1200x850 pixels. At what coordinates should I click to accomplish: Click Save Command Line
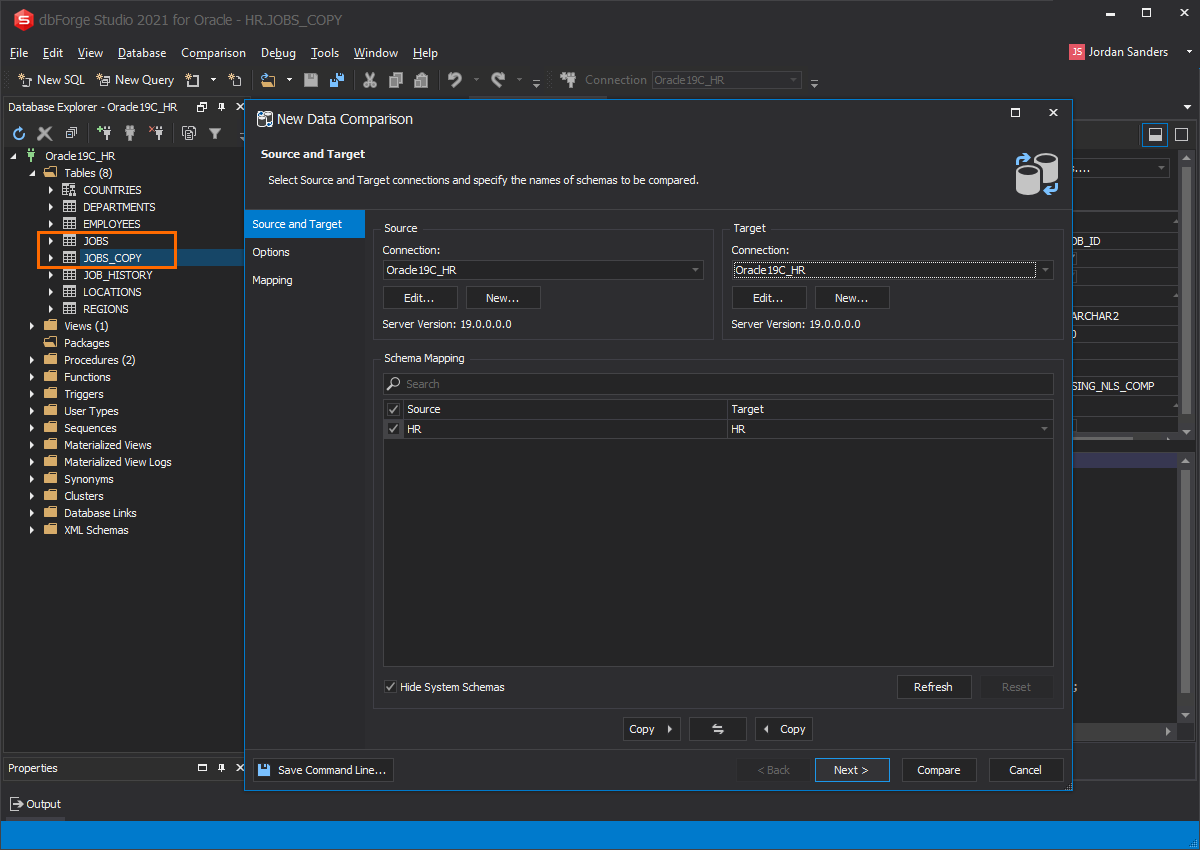[x=322, y=769]
